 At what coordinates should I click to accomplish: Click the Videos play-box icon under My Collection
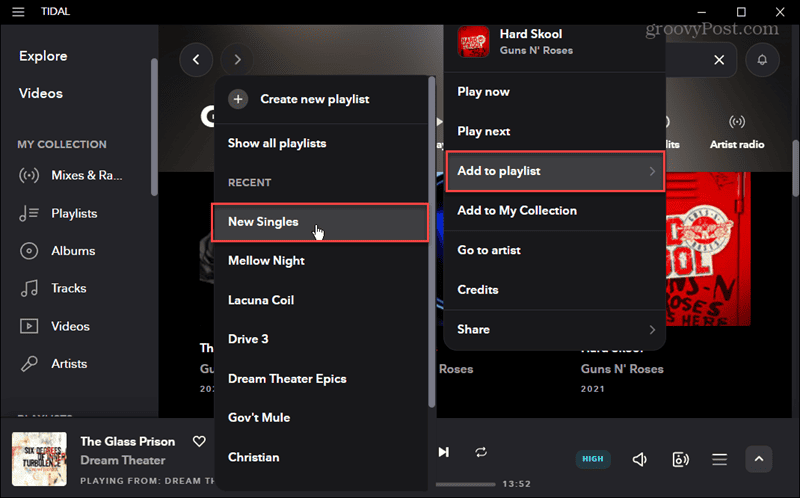(x=29, y=326)
